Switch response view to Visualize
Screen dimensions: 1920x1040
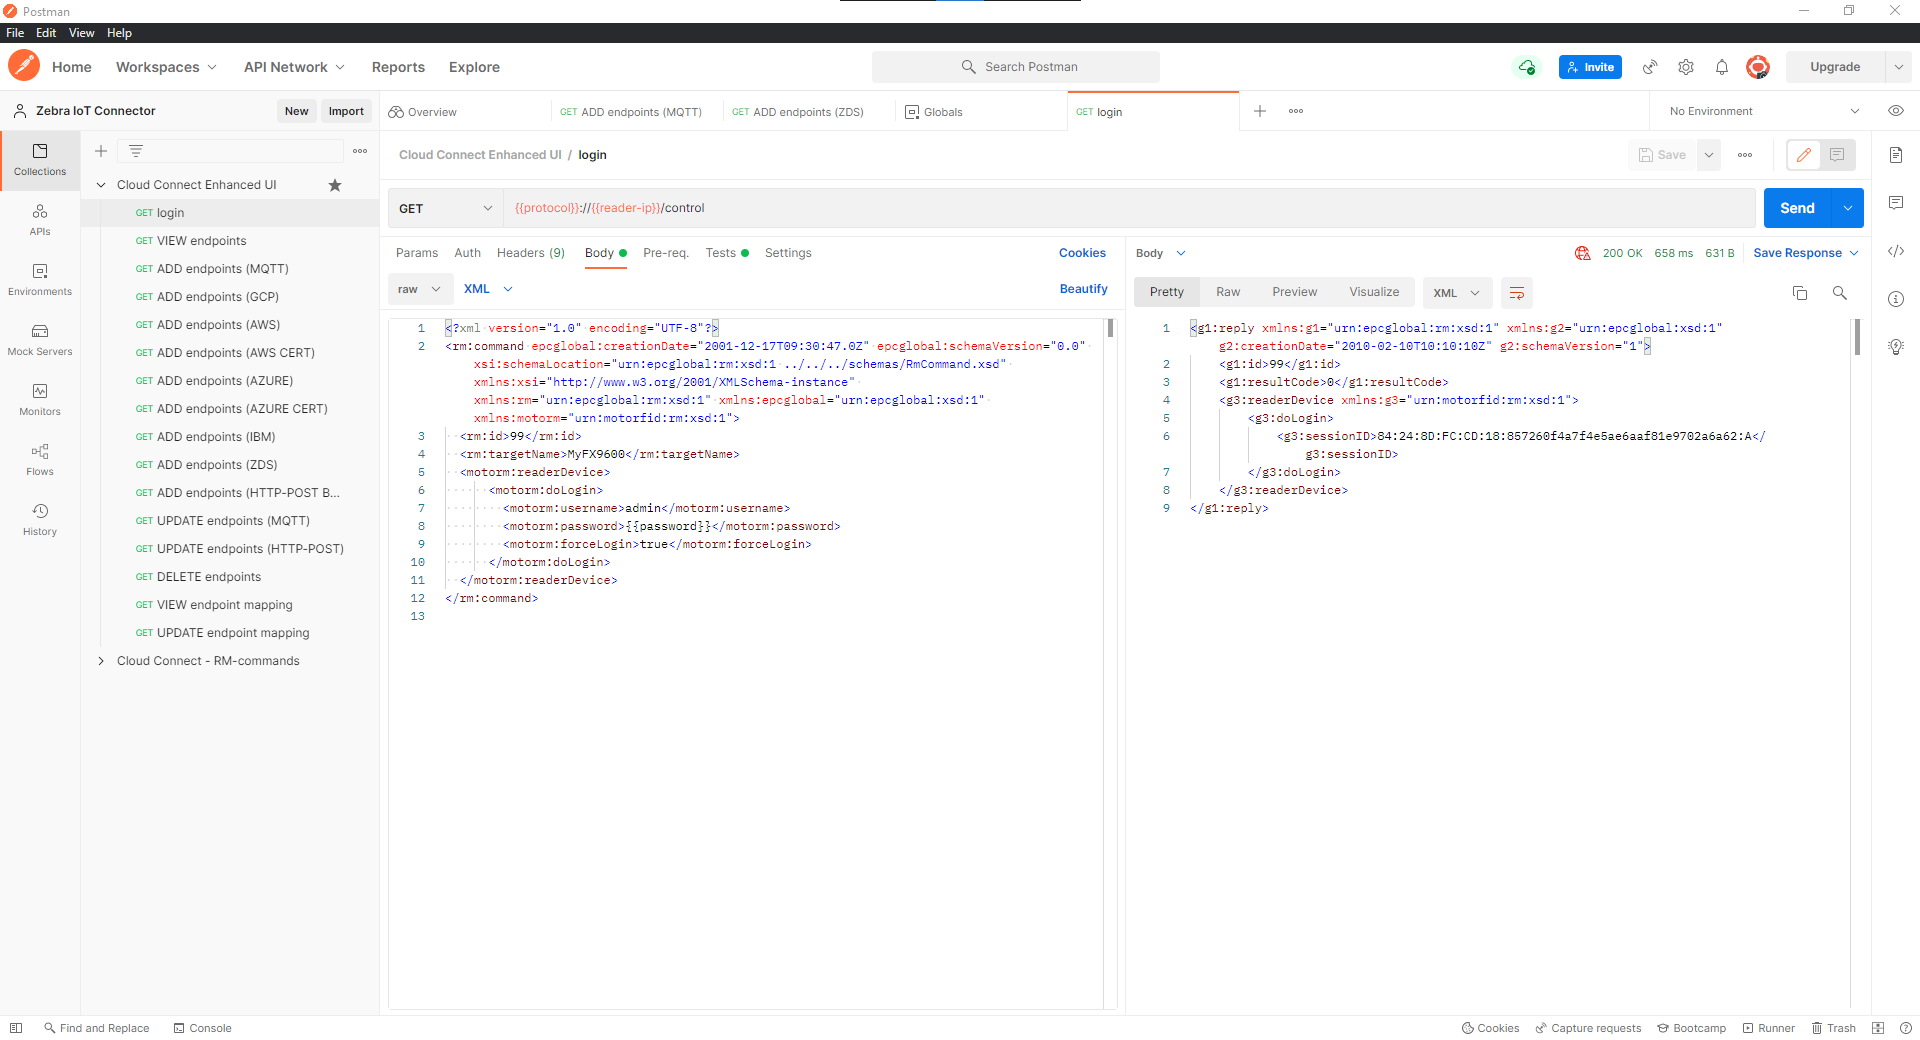[x=1374, y=292]
